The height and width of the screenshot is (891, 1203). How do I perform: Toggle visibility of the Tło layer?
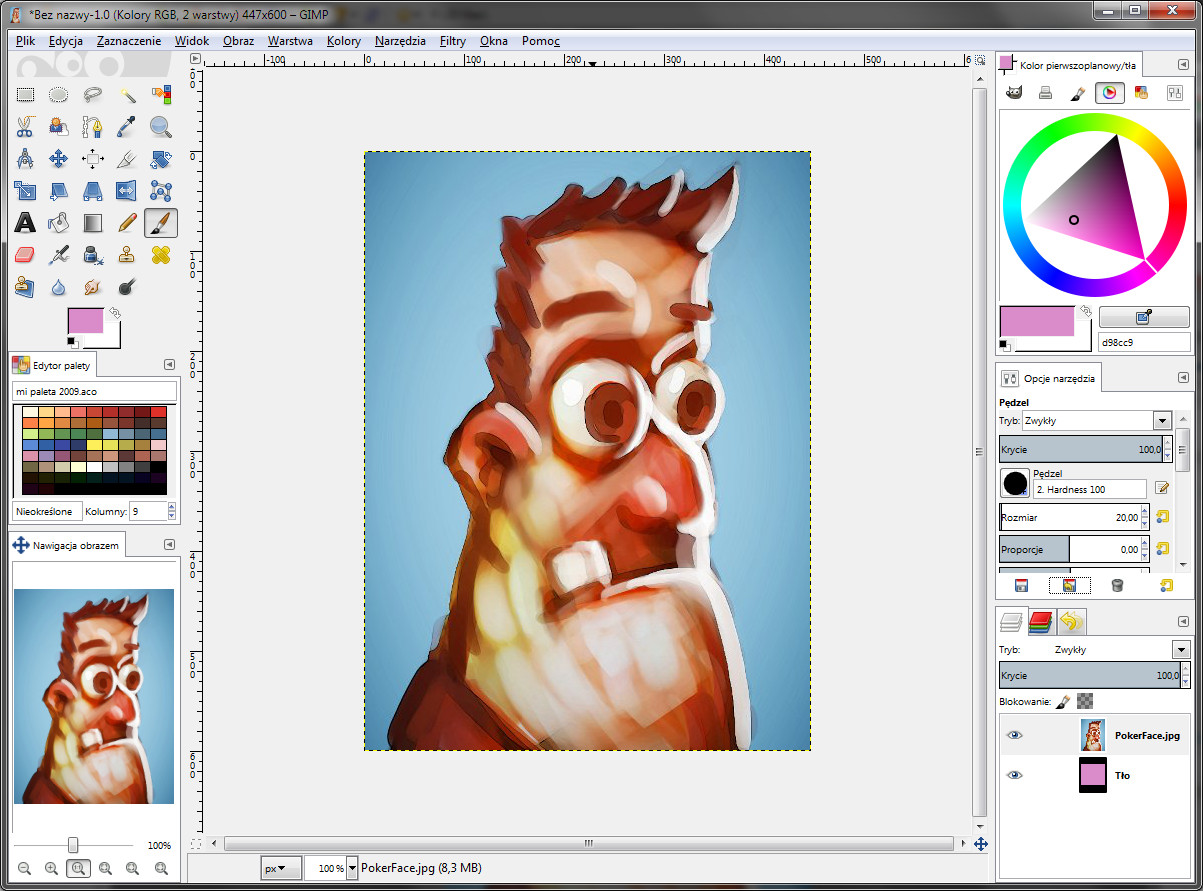pos(1014,775)
